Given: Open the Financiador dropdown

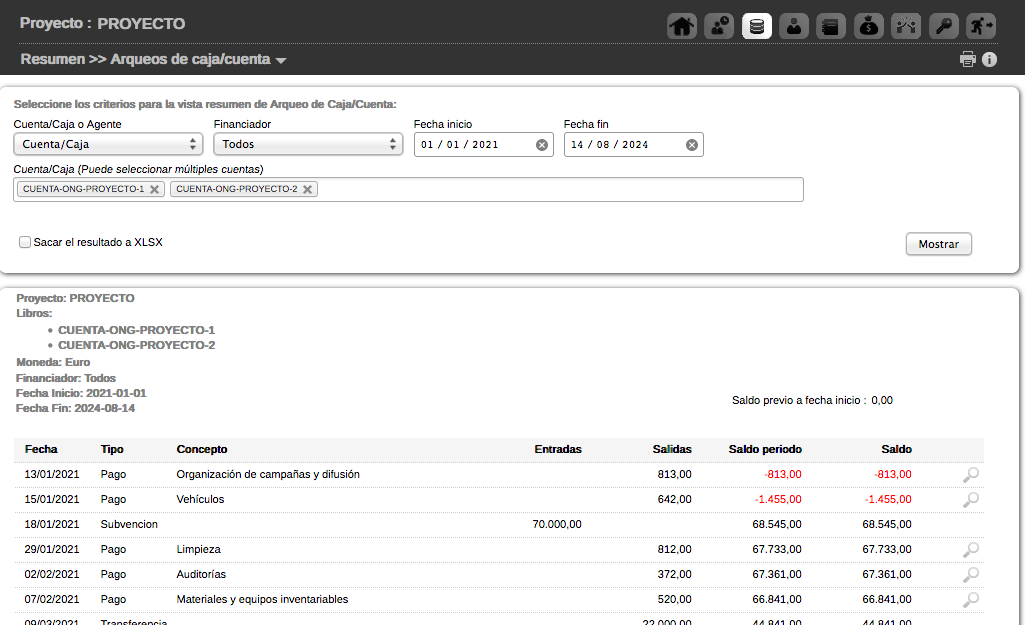Looking at the screenshot, I should (308, 144).
